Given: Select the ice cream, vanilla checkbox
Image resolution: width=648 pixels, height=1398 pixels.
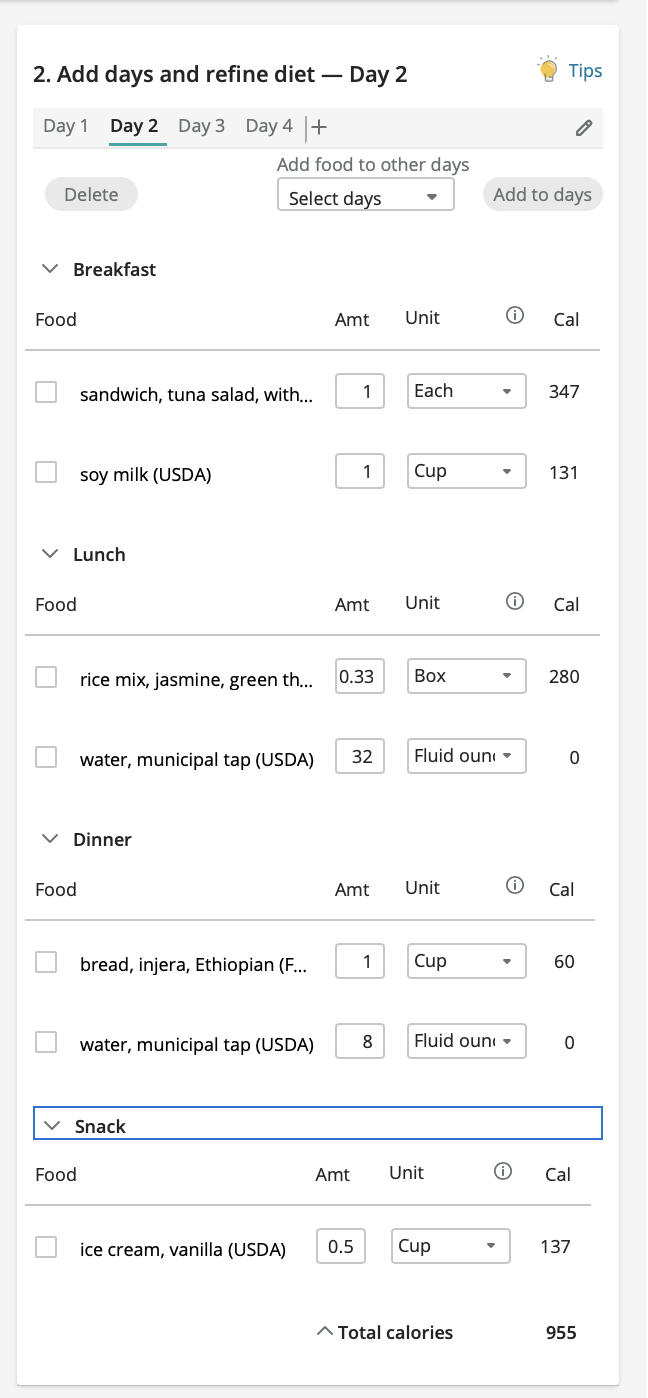Looking at the screenshot, I should pos(46,1247).
